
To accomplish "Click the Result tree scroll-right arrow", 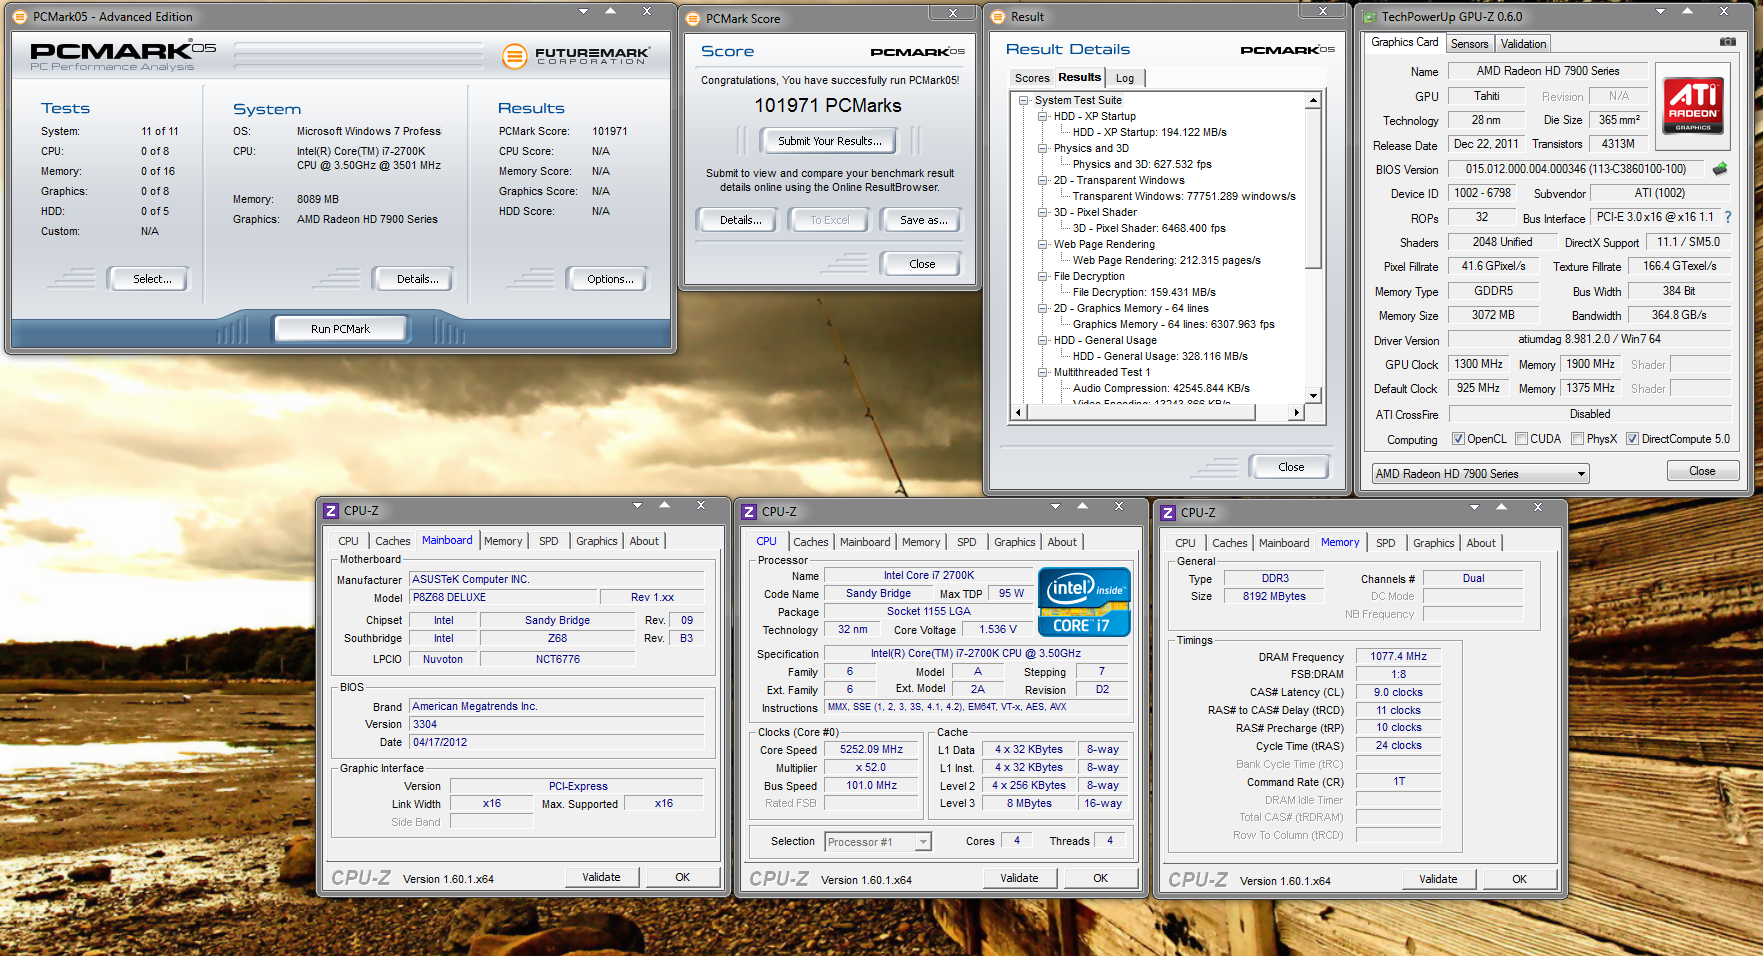I will [1296, 412].
